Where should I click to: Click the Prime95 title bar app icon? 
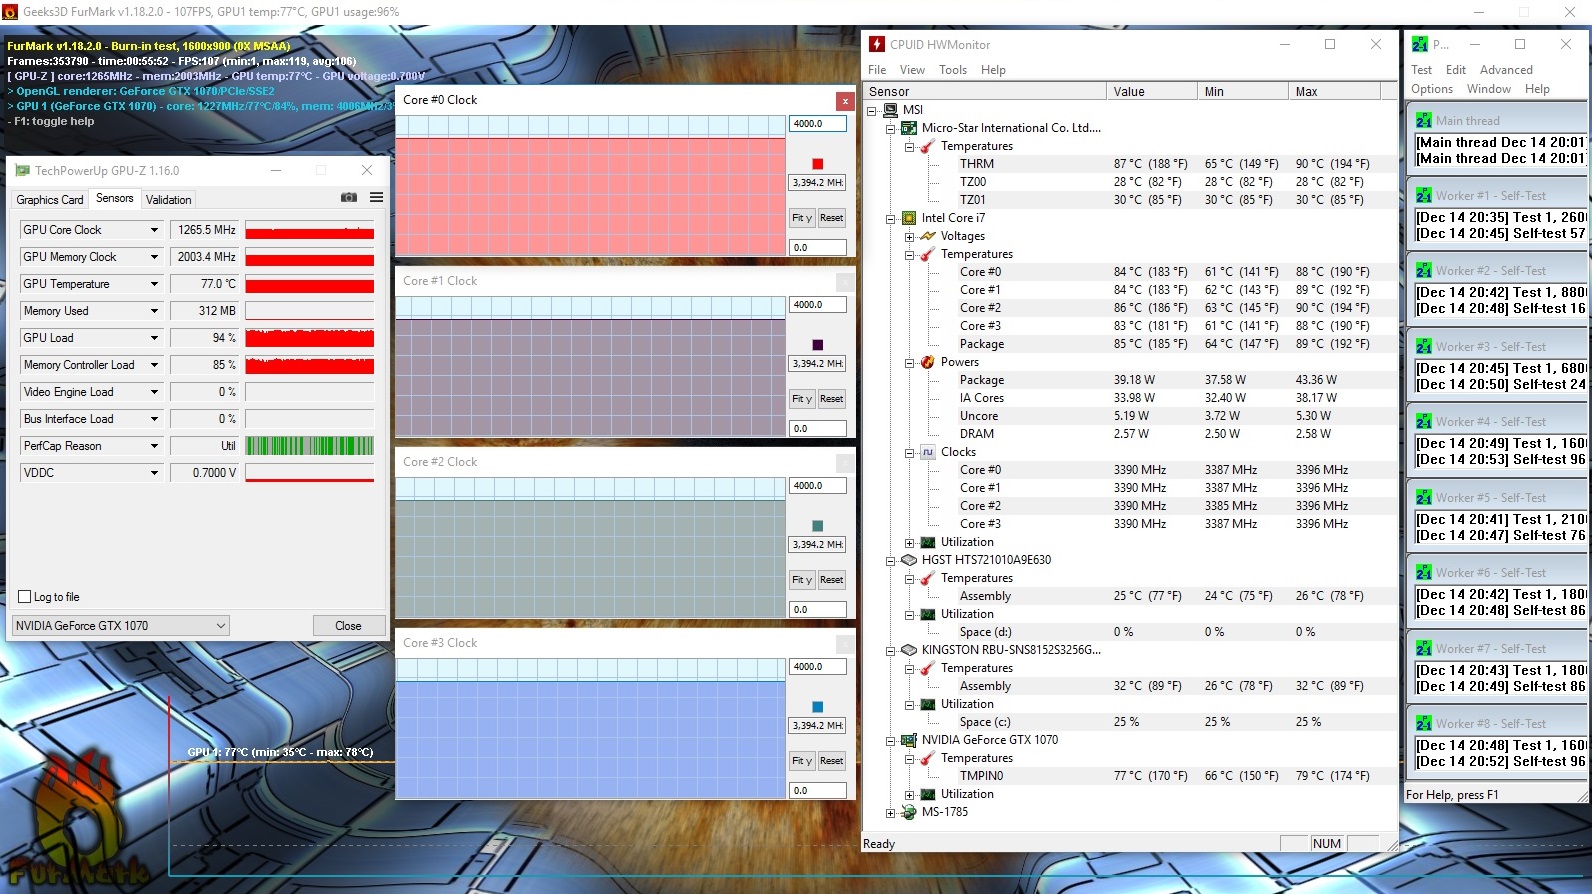click(x=1420, y=44)
